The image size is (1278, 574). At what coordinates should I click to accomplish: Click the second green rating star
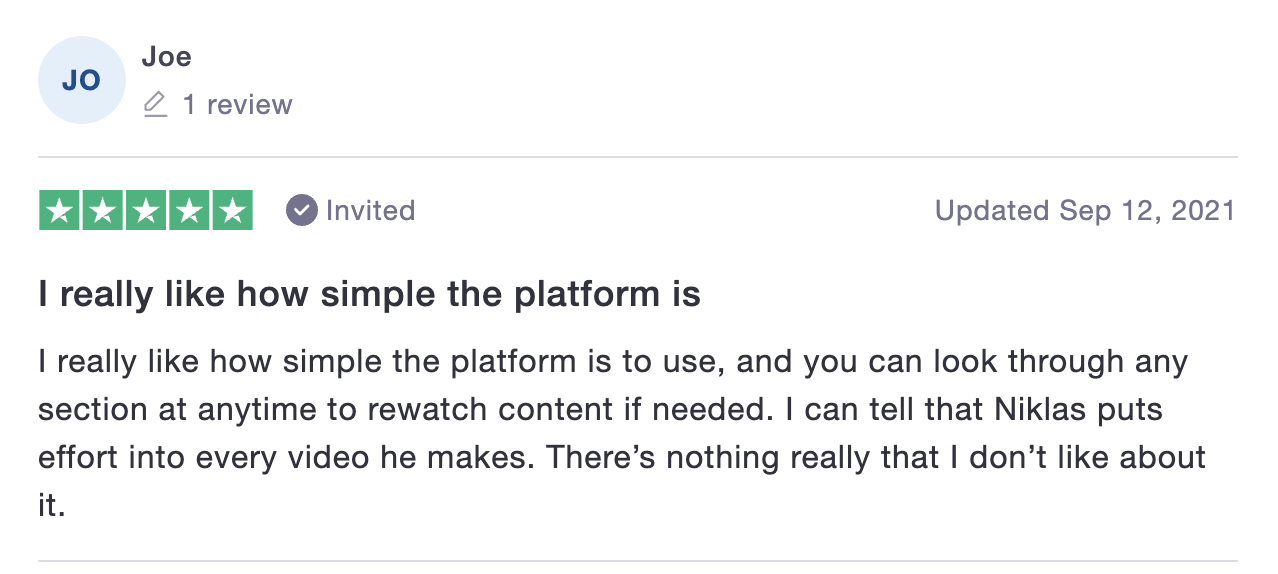point(103,210)
